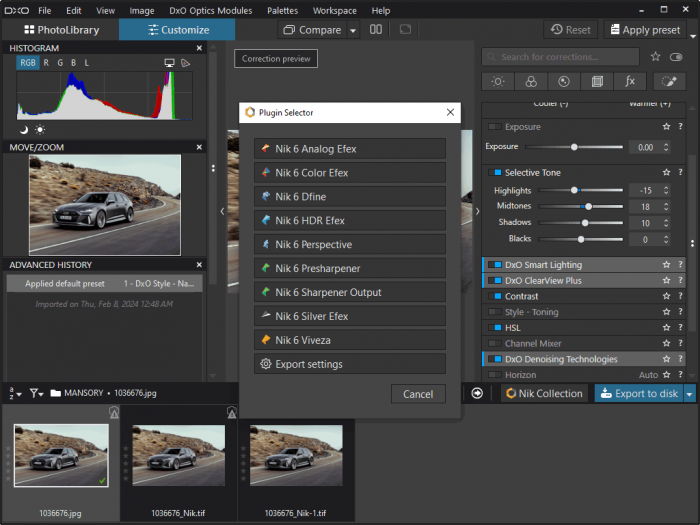Image resolution: width=700 pixels, height=525 pixels.
Task: Click Cancel in Plugin Selector dialog
Action: click(418, 394)
